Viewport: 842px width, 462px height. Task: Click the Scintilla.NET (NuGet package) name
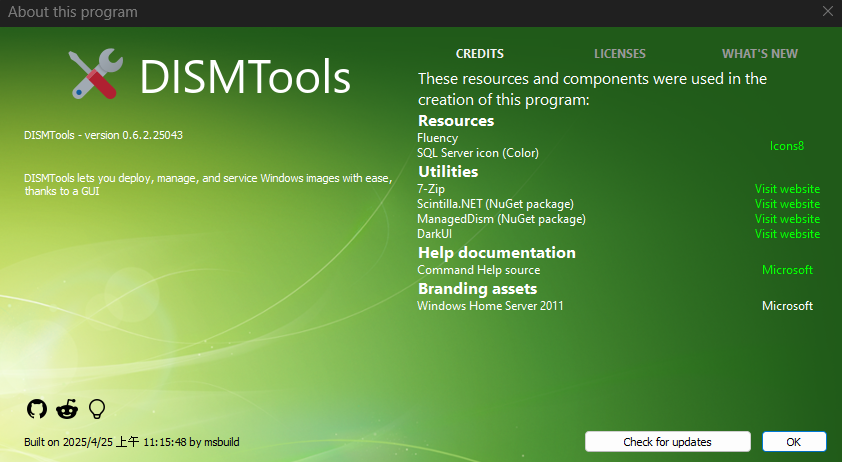pyautogui.click(x=495, y=204)
